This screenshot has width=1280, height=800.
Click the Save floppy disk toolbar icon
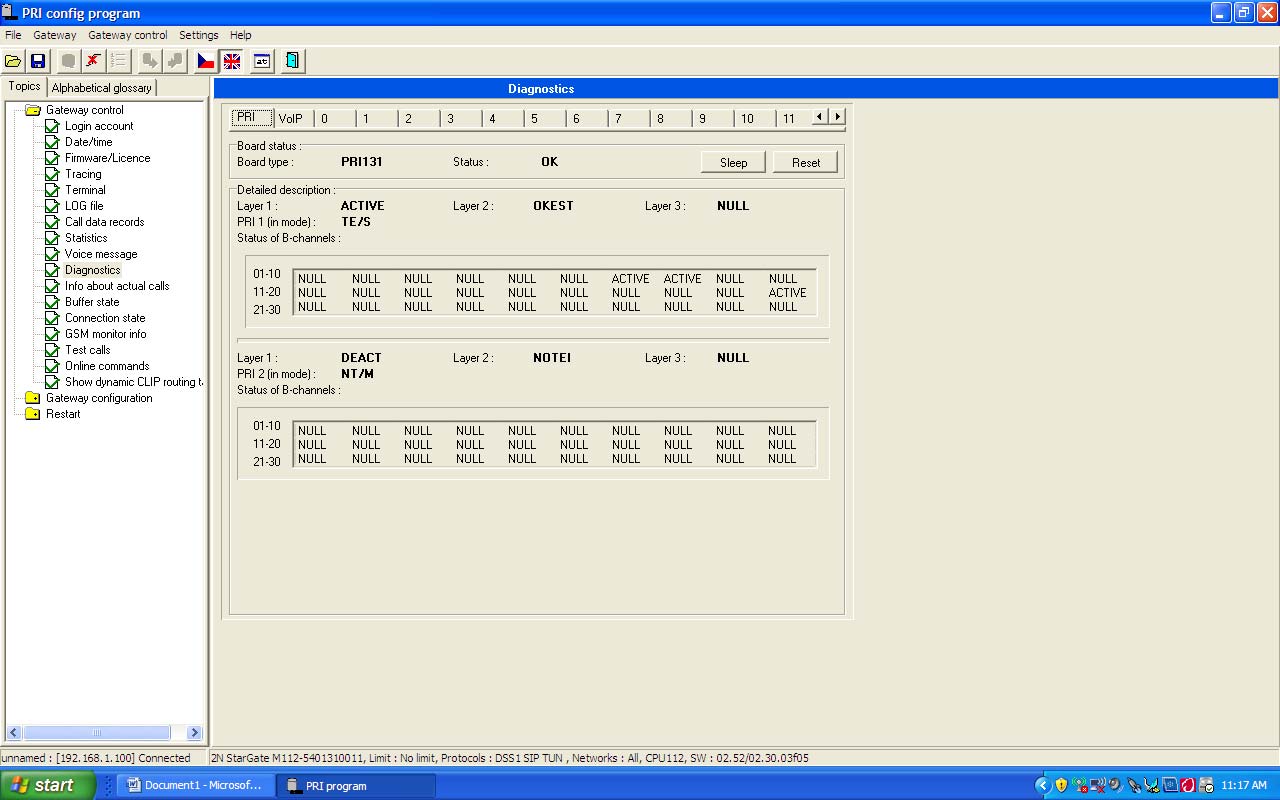click(38, 61)
